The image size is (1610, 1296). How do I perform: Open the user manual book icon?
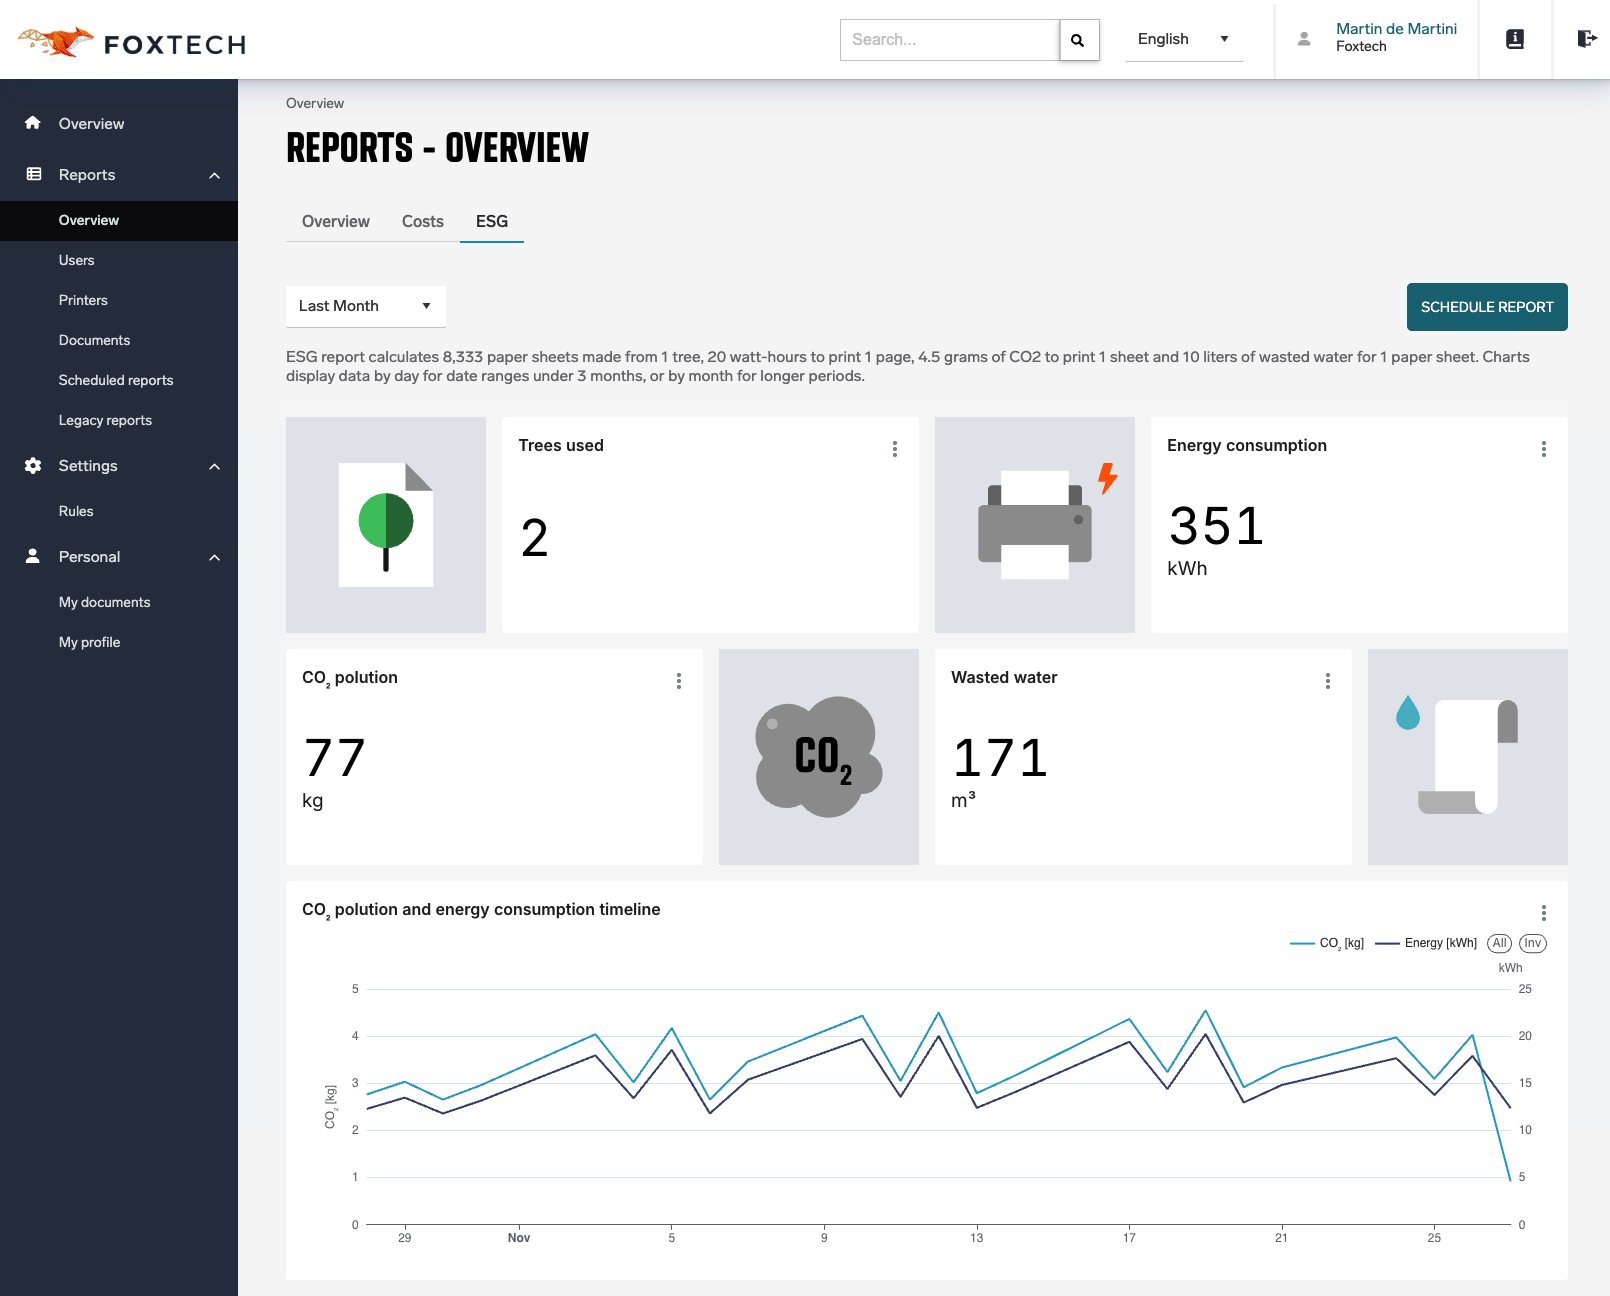pyautogui.click(x=1515, y=39)
